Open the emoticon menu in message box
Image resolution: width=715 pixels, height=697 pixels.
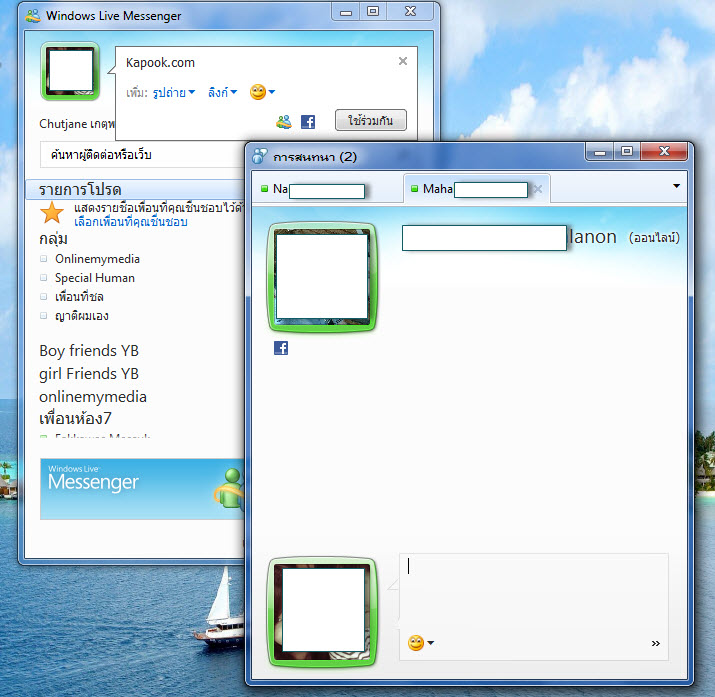tap(420, 643)
